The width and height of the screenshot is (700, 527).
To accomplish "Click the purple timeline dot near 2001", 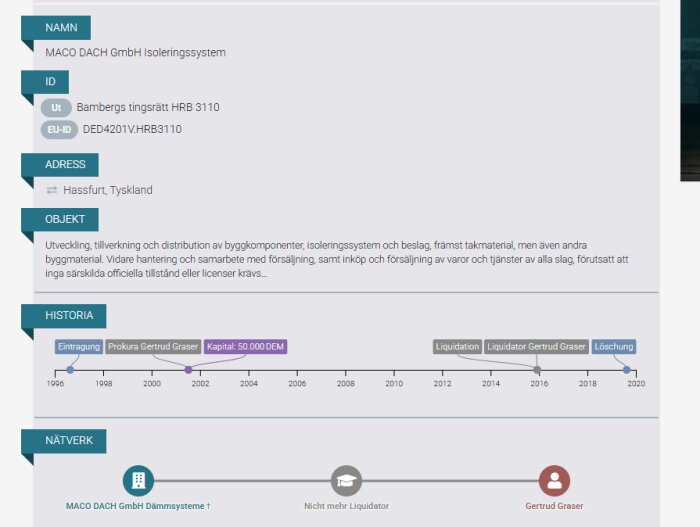I will coord(188,370).
